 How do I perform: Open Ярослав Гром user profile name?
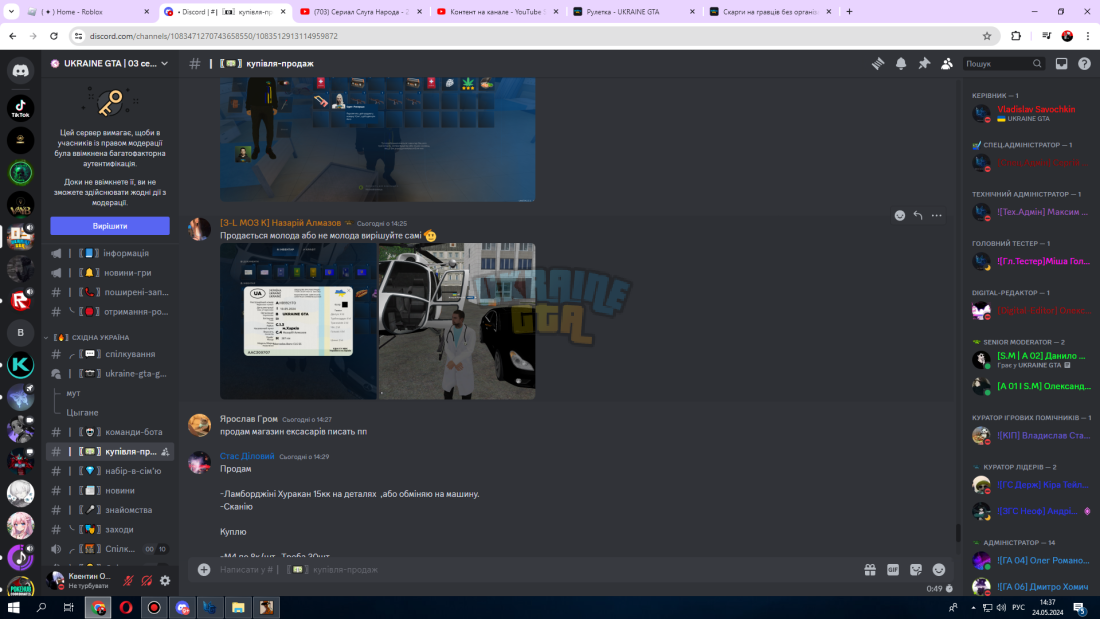(x=249, y=419)
